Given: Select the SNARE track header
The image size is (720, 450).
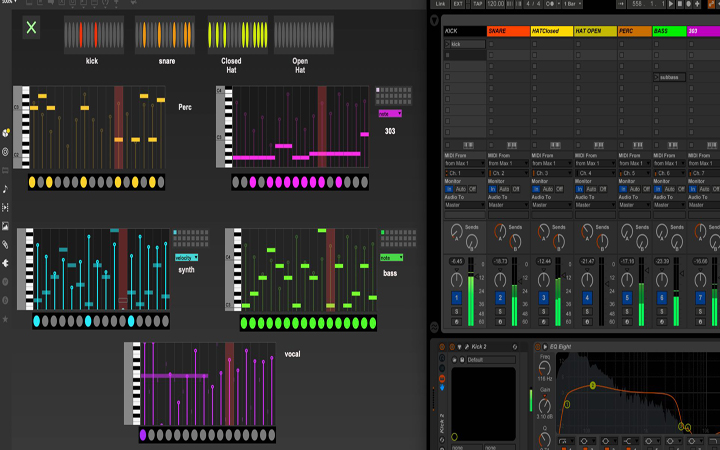Looking at the screenshot, I should 508,31.
